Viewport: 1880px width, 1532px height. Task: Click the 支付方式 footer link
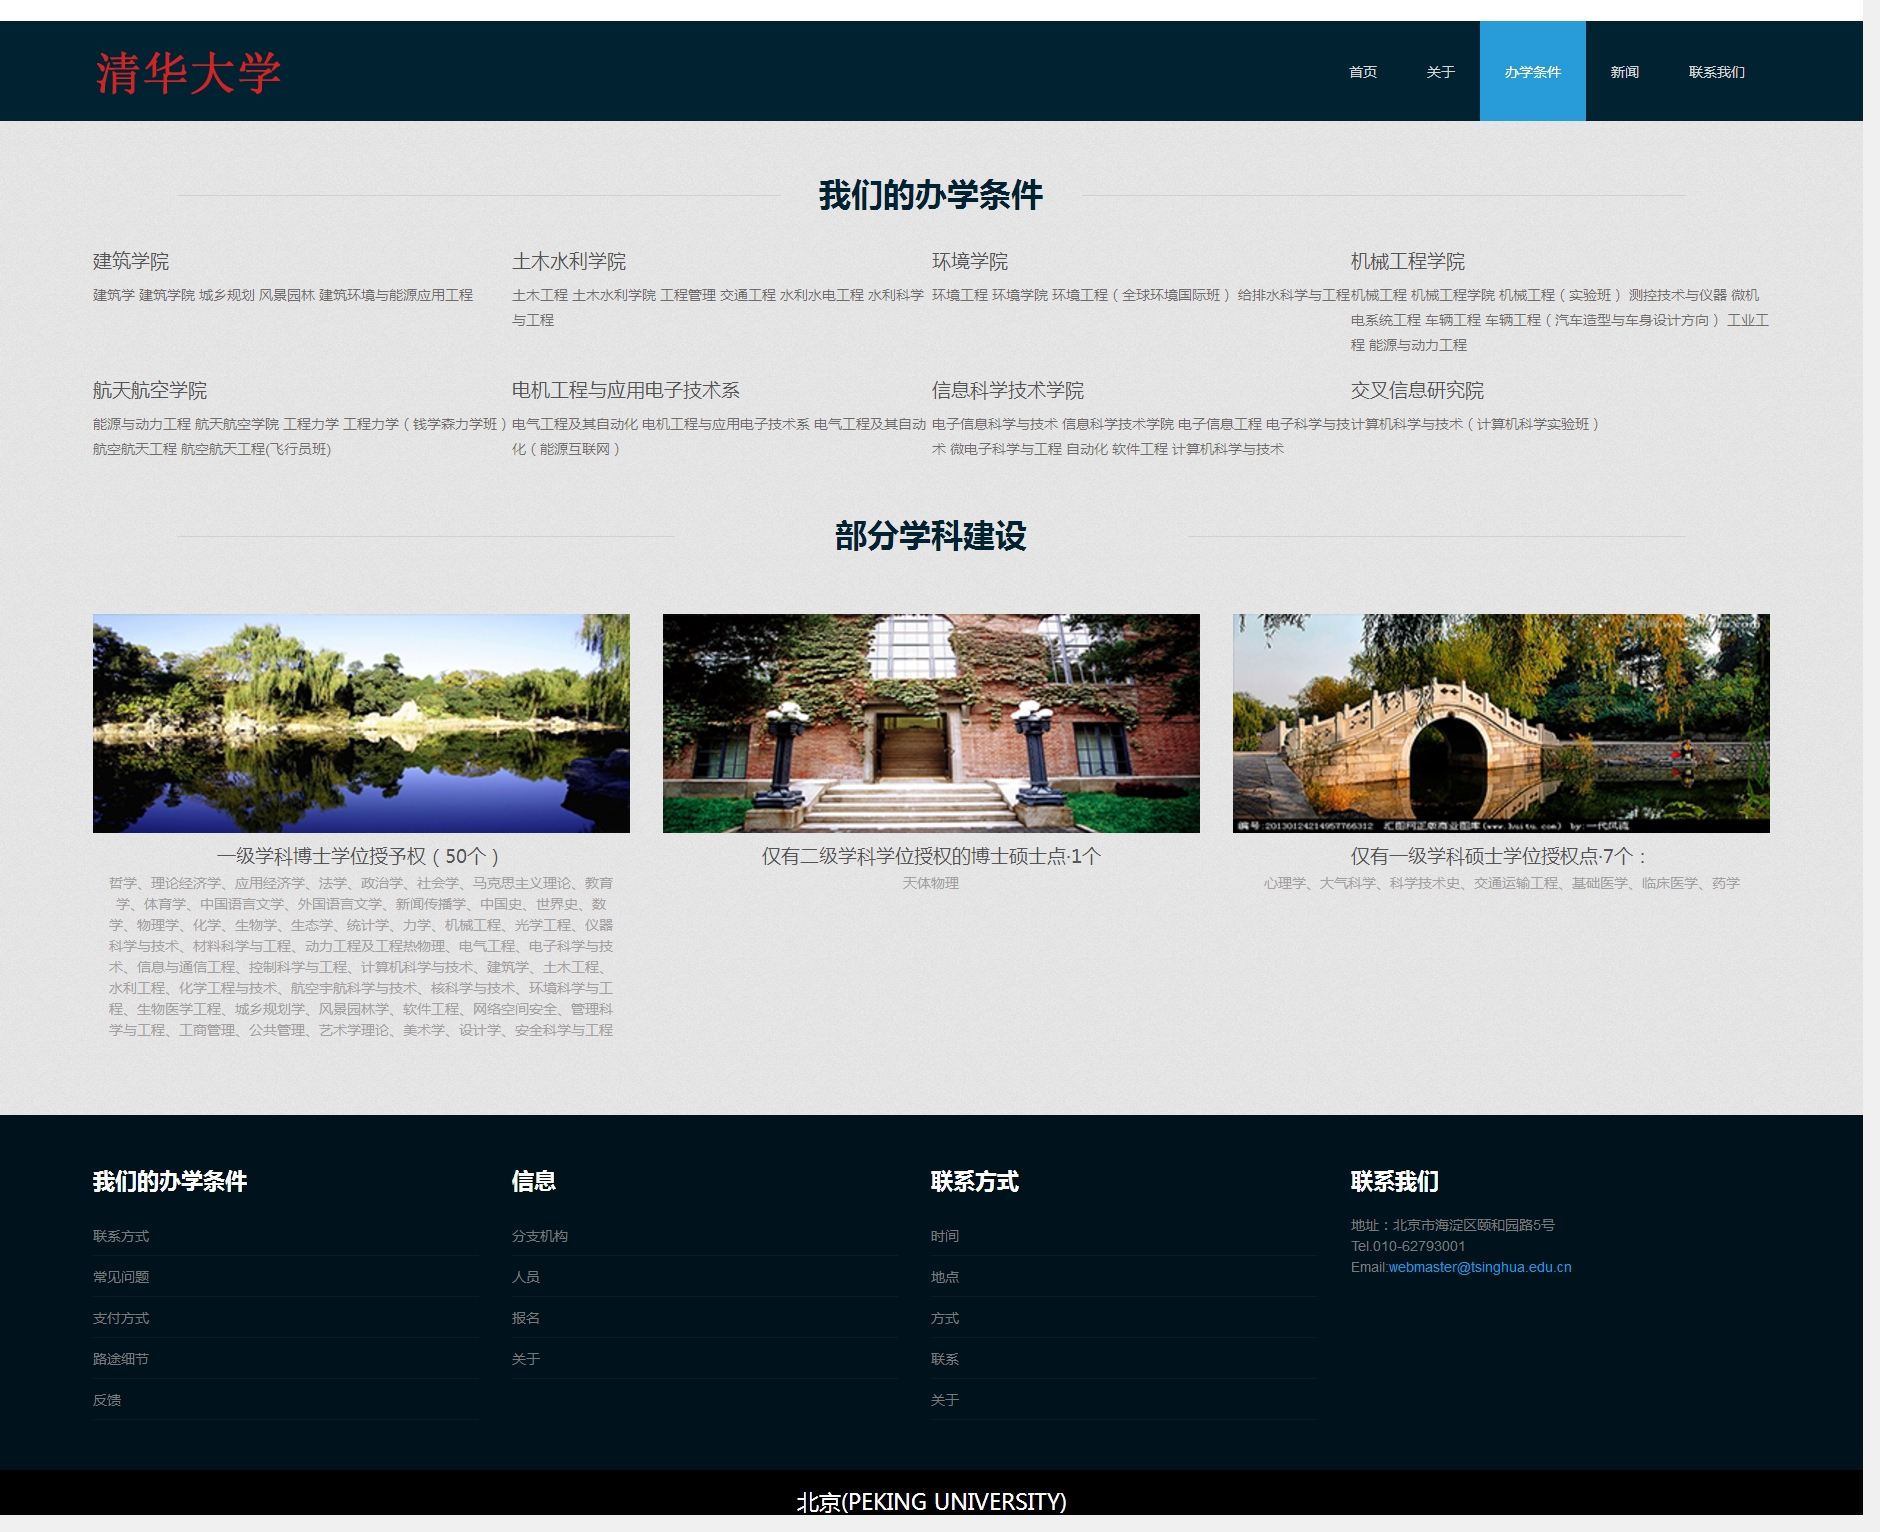121,1318
